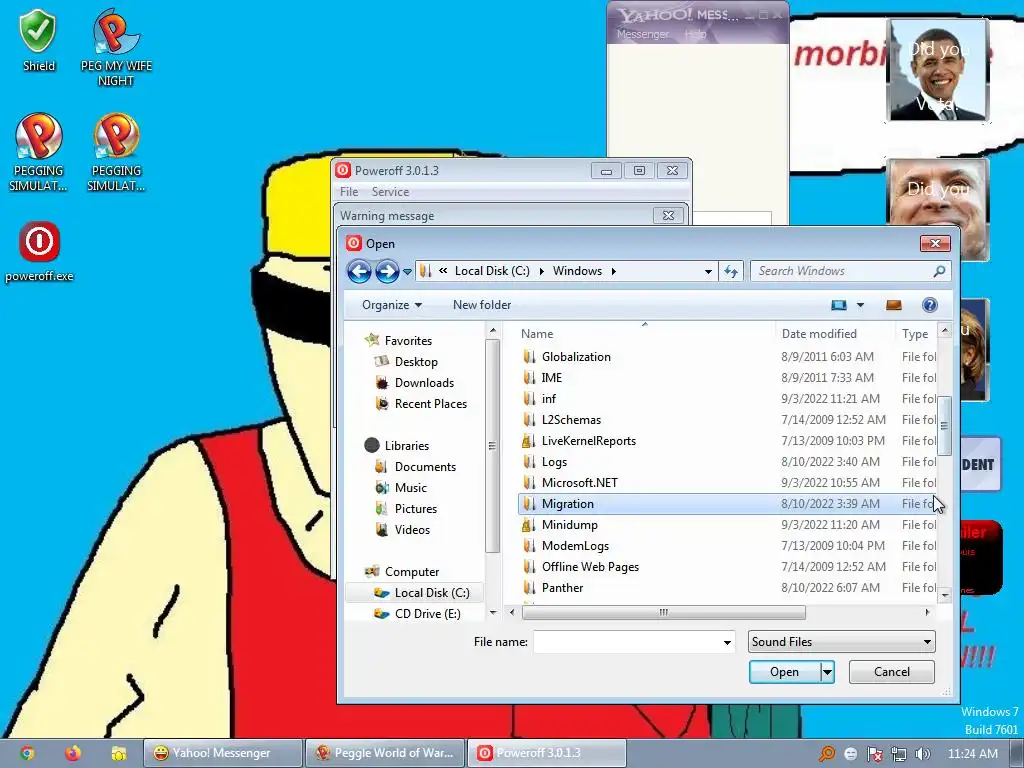Click the search magnifier in Search Windows box
Screen dimensions: 1024x768
(x=939, y=271)
